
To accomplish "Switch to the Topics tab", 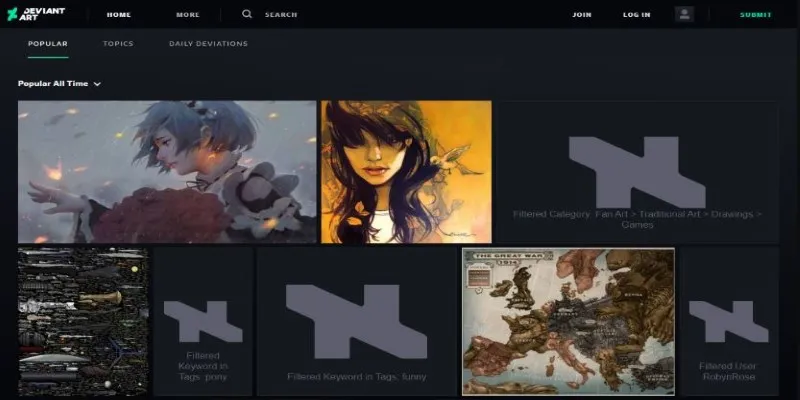I will click(x=118, y=44).
